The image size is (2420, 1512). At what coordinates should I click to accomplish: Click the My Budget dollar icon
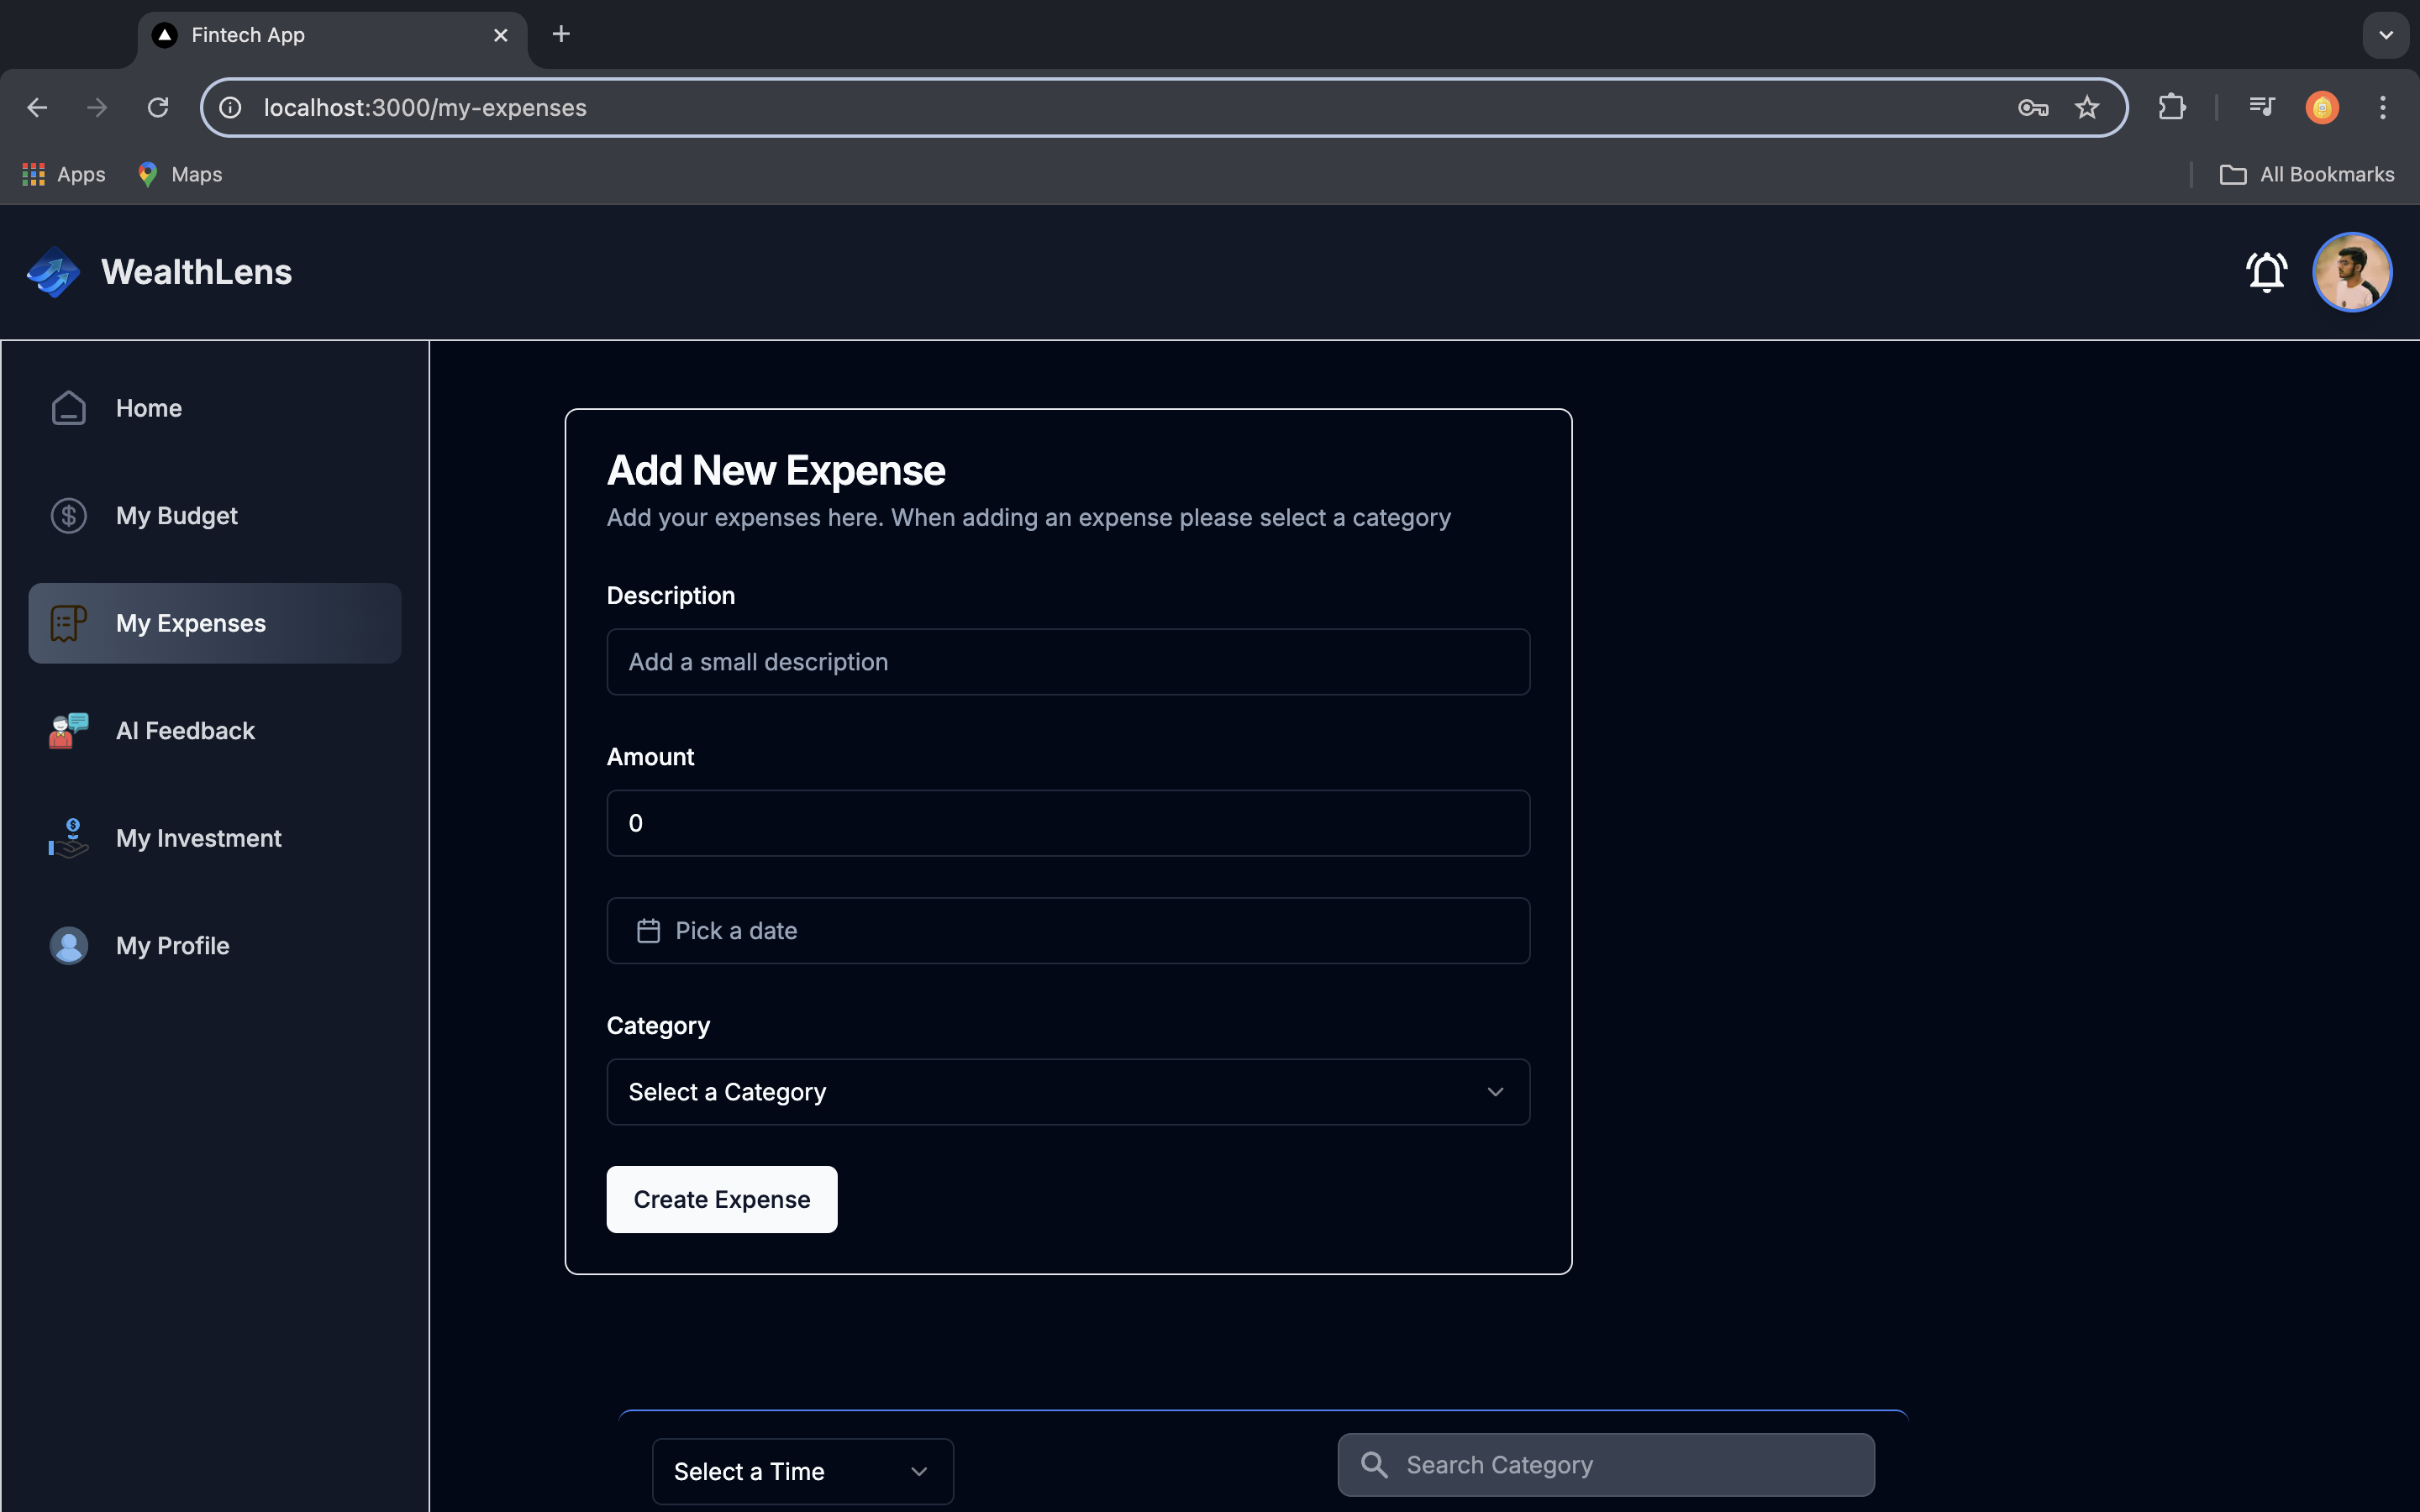(x=69, y=516)
